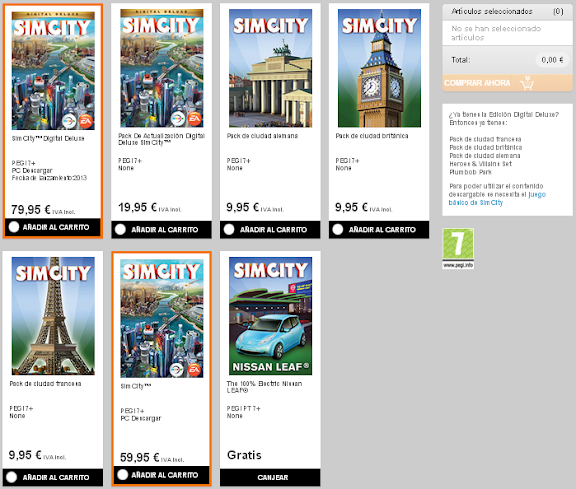The height and width of the screenshot is (489, 576).
Task: Open Nissan Leaf pack cover image
Action: [270, 316]
